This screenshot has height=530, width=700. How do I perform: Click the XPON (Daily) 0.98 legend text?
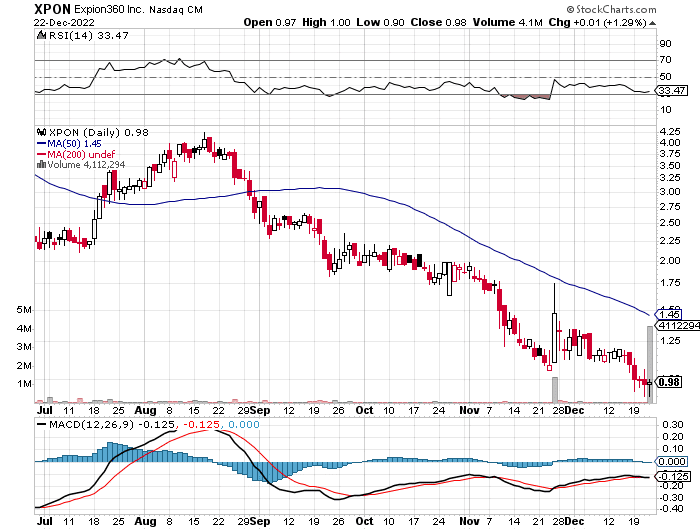[x=99, y=133]
